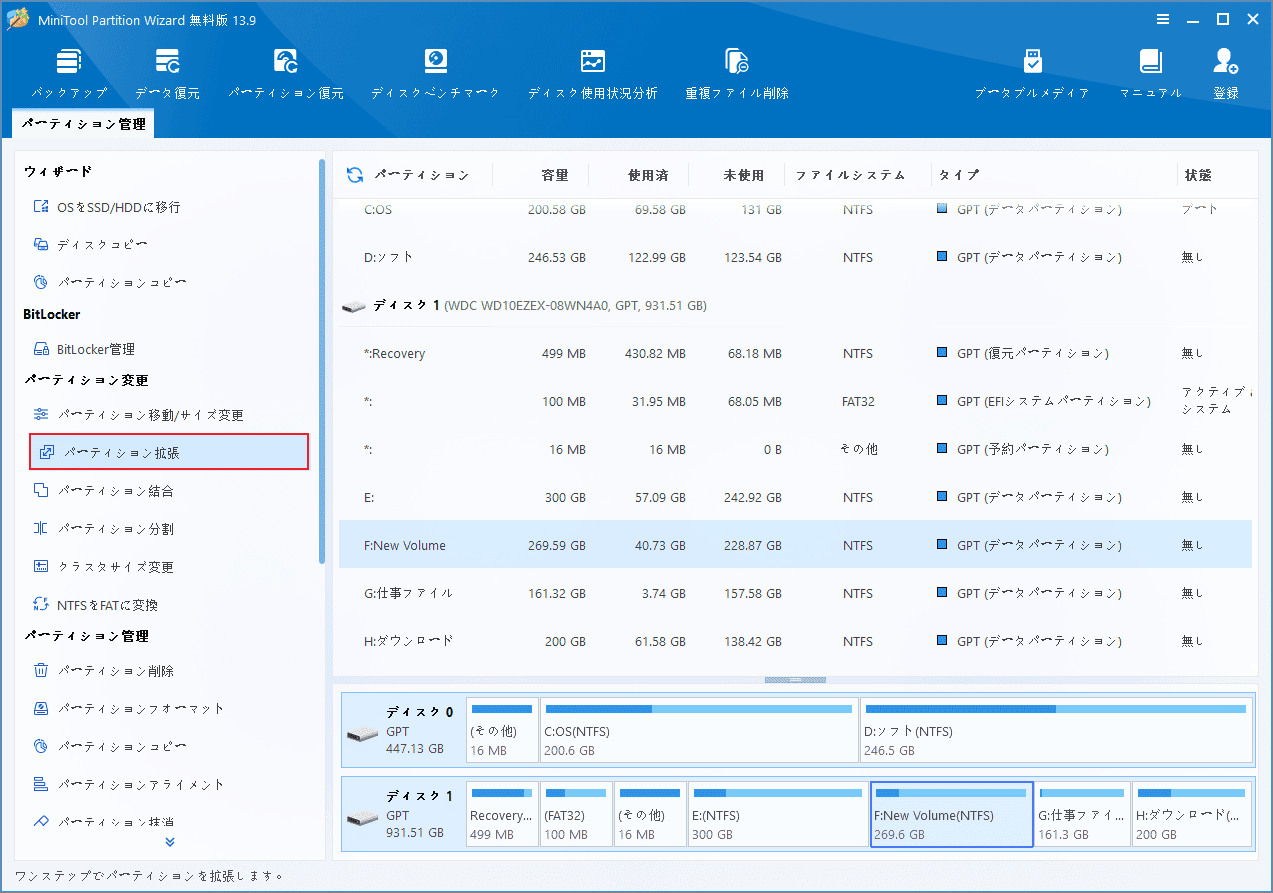The image size is (1273, 893).
Task: Sort by タイプ column header
Action: (x=959, y=175)
